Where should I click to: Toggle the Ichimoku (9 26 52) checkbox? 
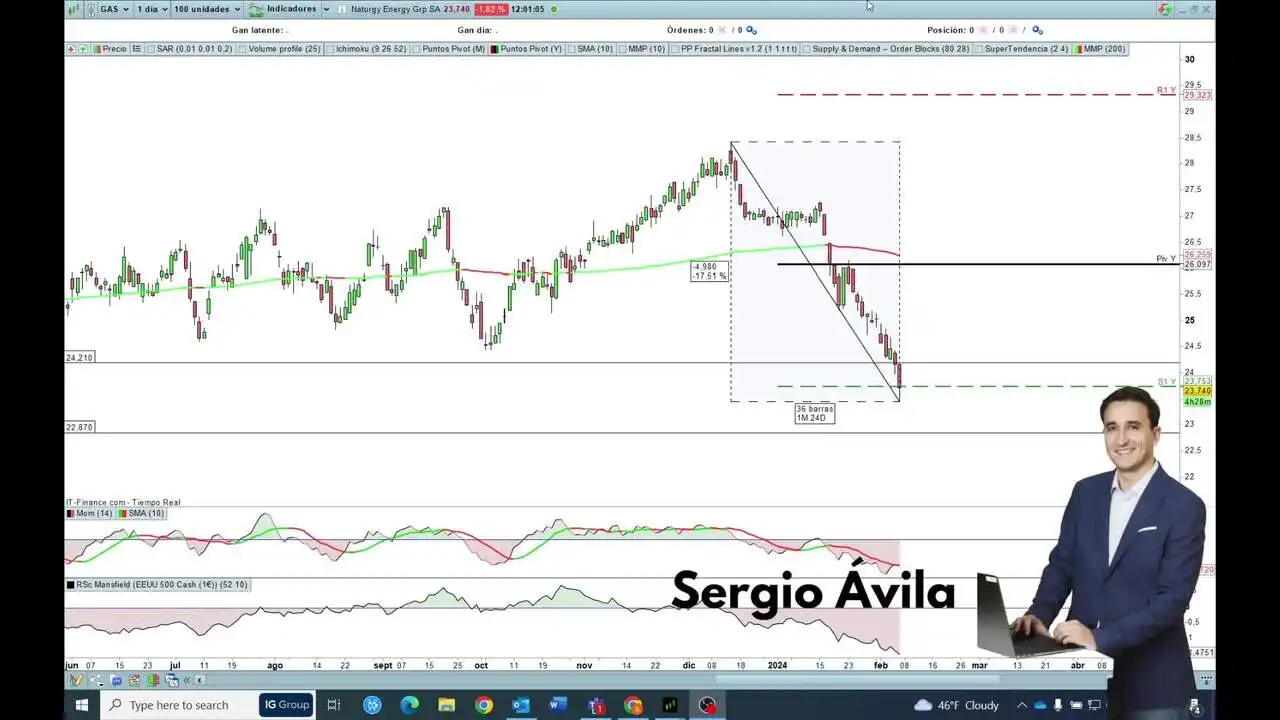(x=331, y=48)
